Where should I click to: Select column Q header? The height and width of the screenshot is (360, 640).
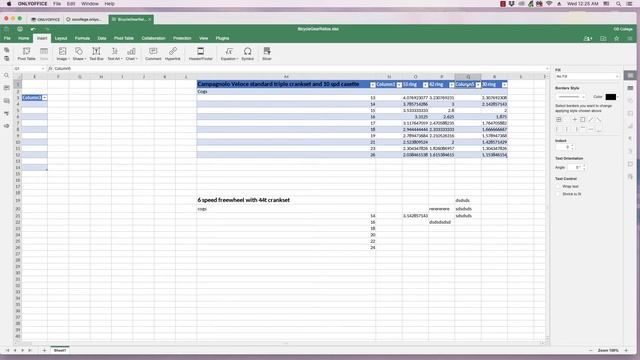point(468,77)
